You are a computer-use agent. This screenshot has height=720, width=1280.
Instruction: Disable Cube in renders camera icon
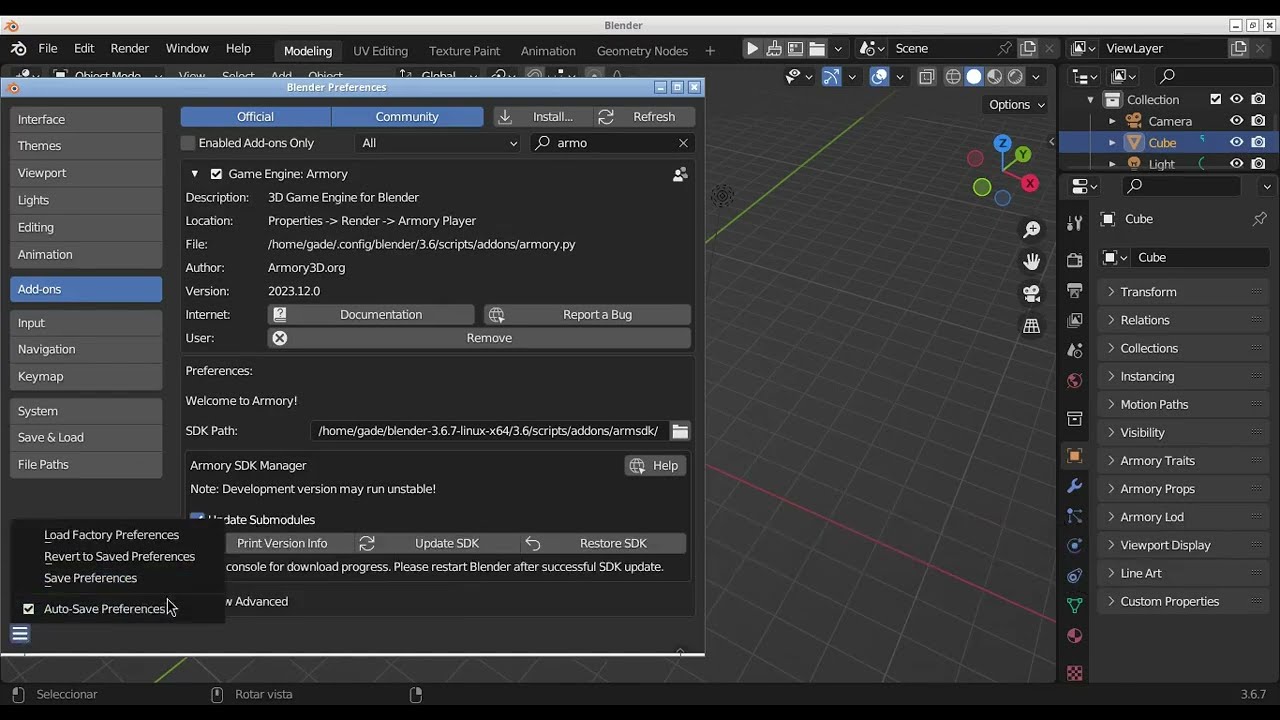pos(1258,143)
